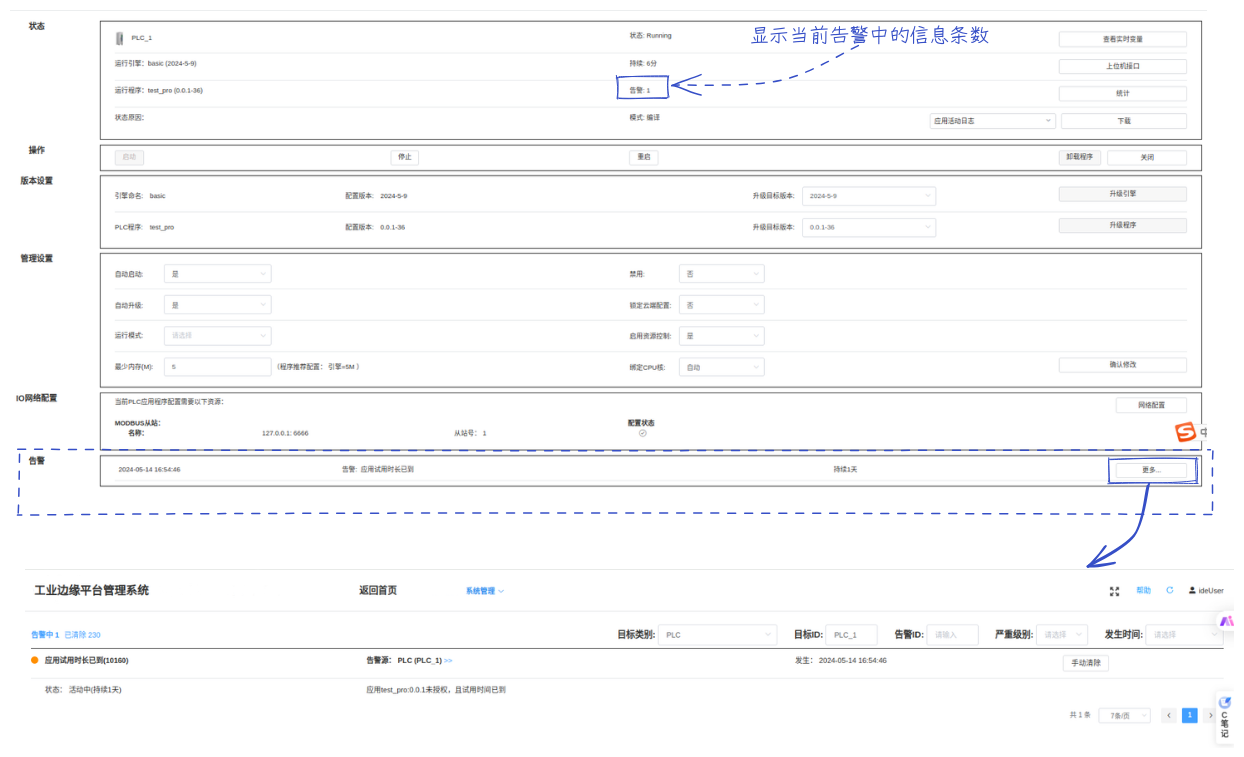Click 返回首页 in the header
The height and width of the screenshot is (757, 1244).
point(378,590)
